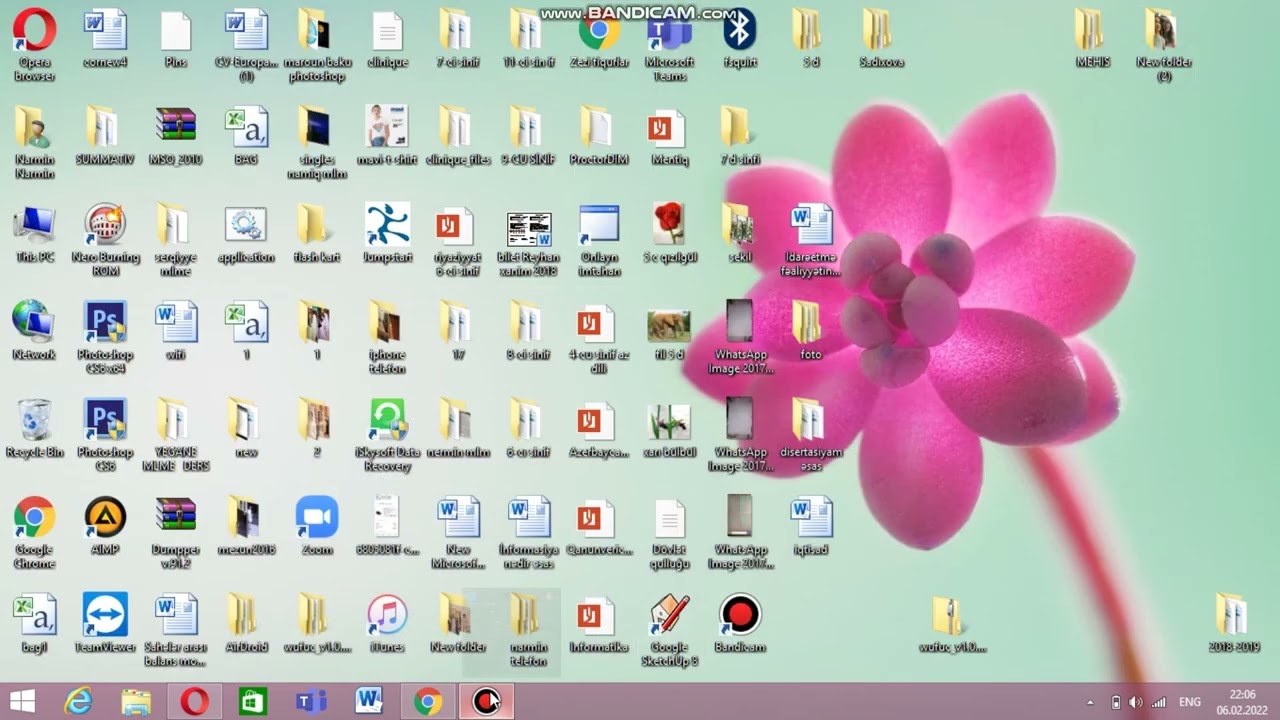The height and width of the screenshot is (720, 1280).
Task: Switch to Opera in the taskbar
Action: point(195,702)
